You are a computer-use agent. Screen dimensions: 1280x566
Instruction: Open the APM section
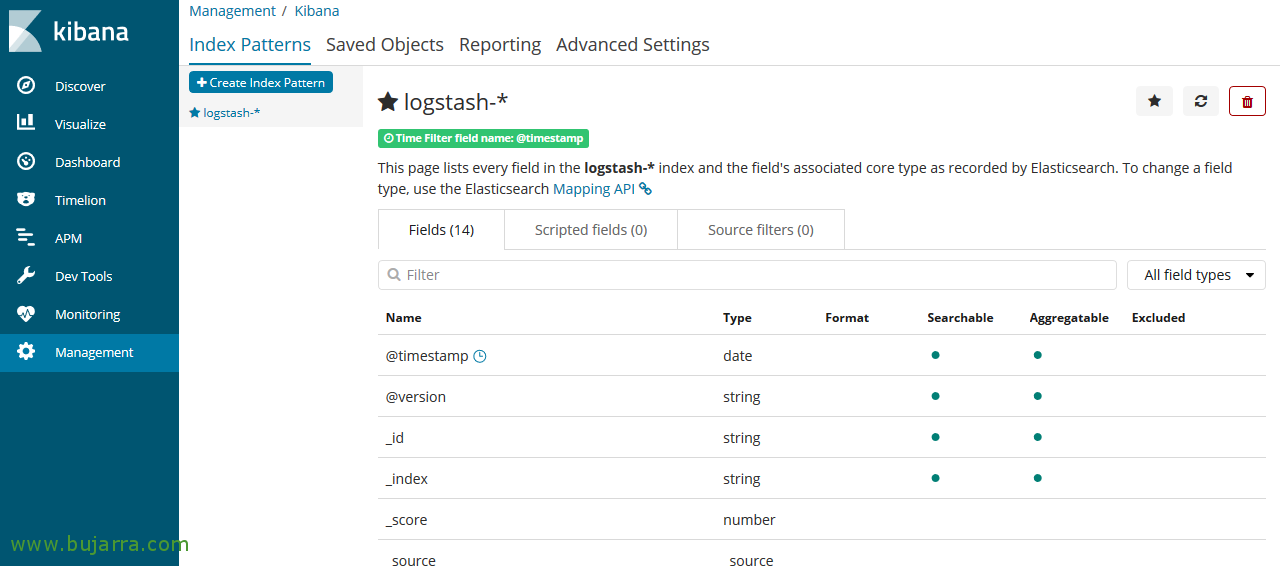[68, 238]
